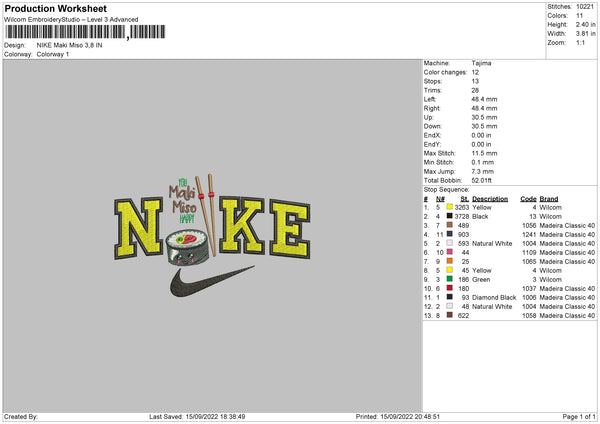The width and height of the screenshot is (600, 424).
Task: Click the red swatch in stop row 10
Action: point(450,288)
